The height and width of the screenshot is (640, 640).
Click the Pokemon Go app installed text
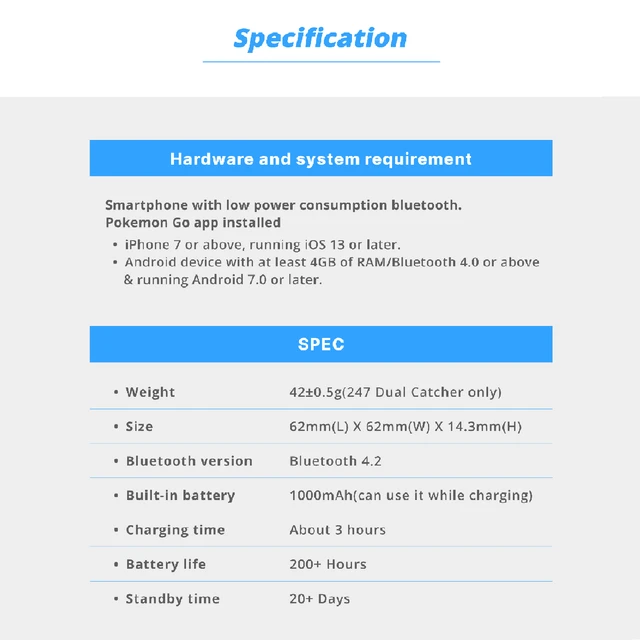click(193, 222)
